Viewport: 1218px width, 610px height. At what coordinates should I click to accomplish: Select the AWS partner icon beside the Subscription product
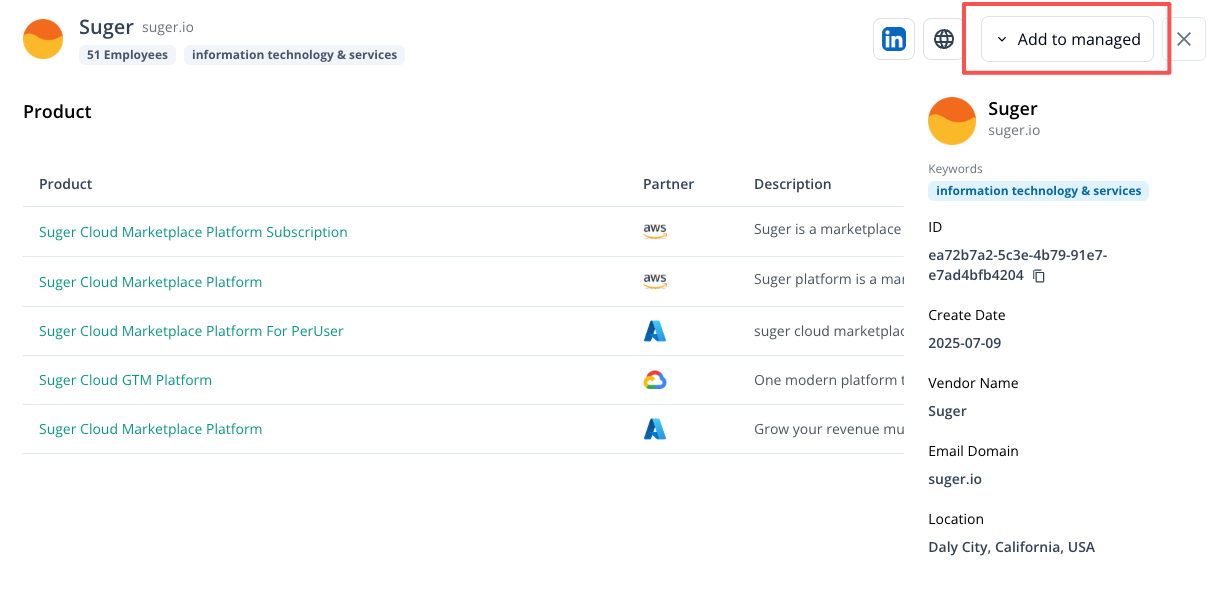pyautogui.click(x=654, y=231)
